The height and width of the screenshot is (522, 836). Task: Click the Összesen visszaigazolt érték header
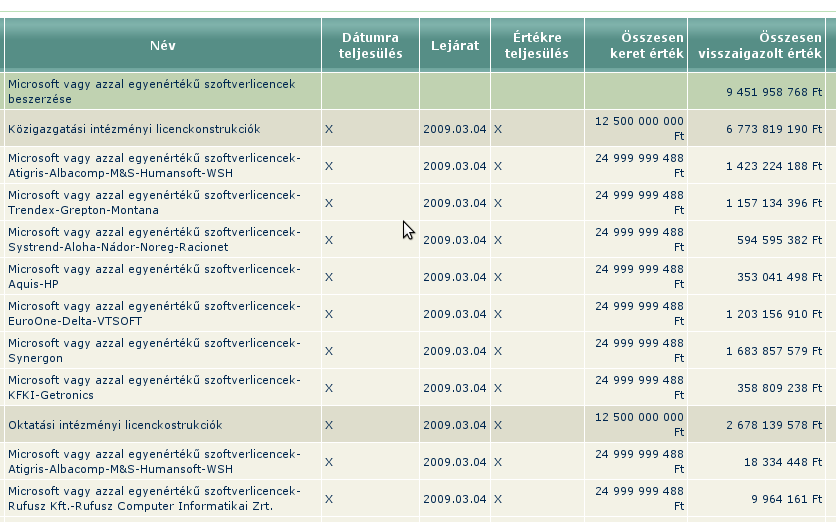click(x=757, y=45)
